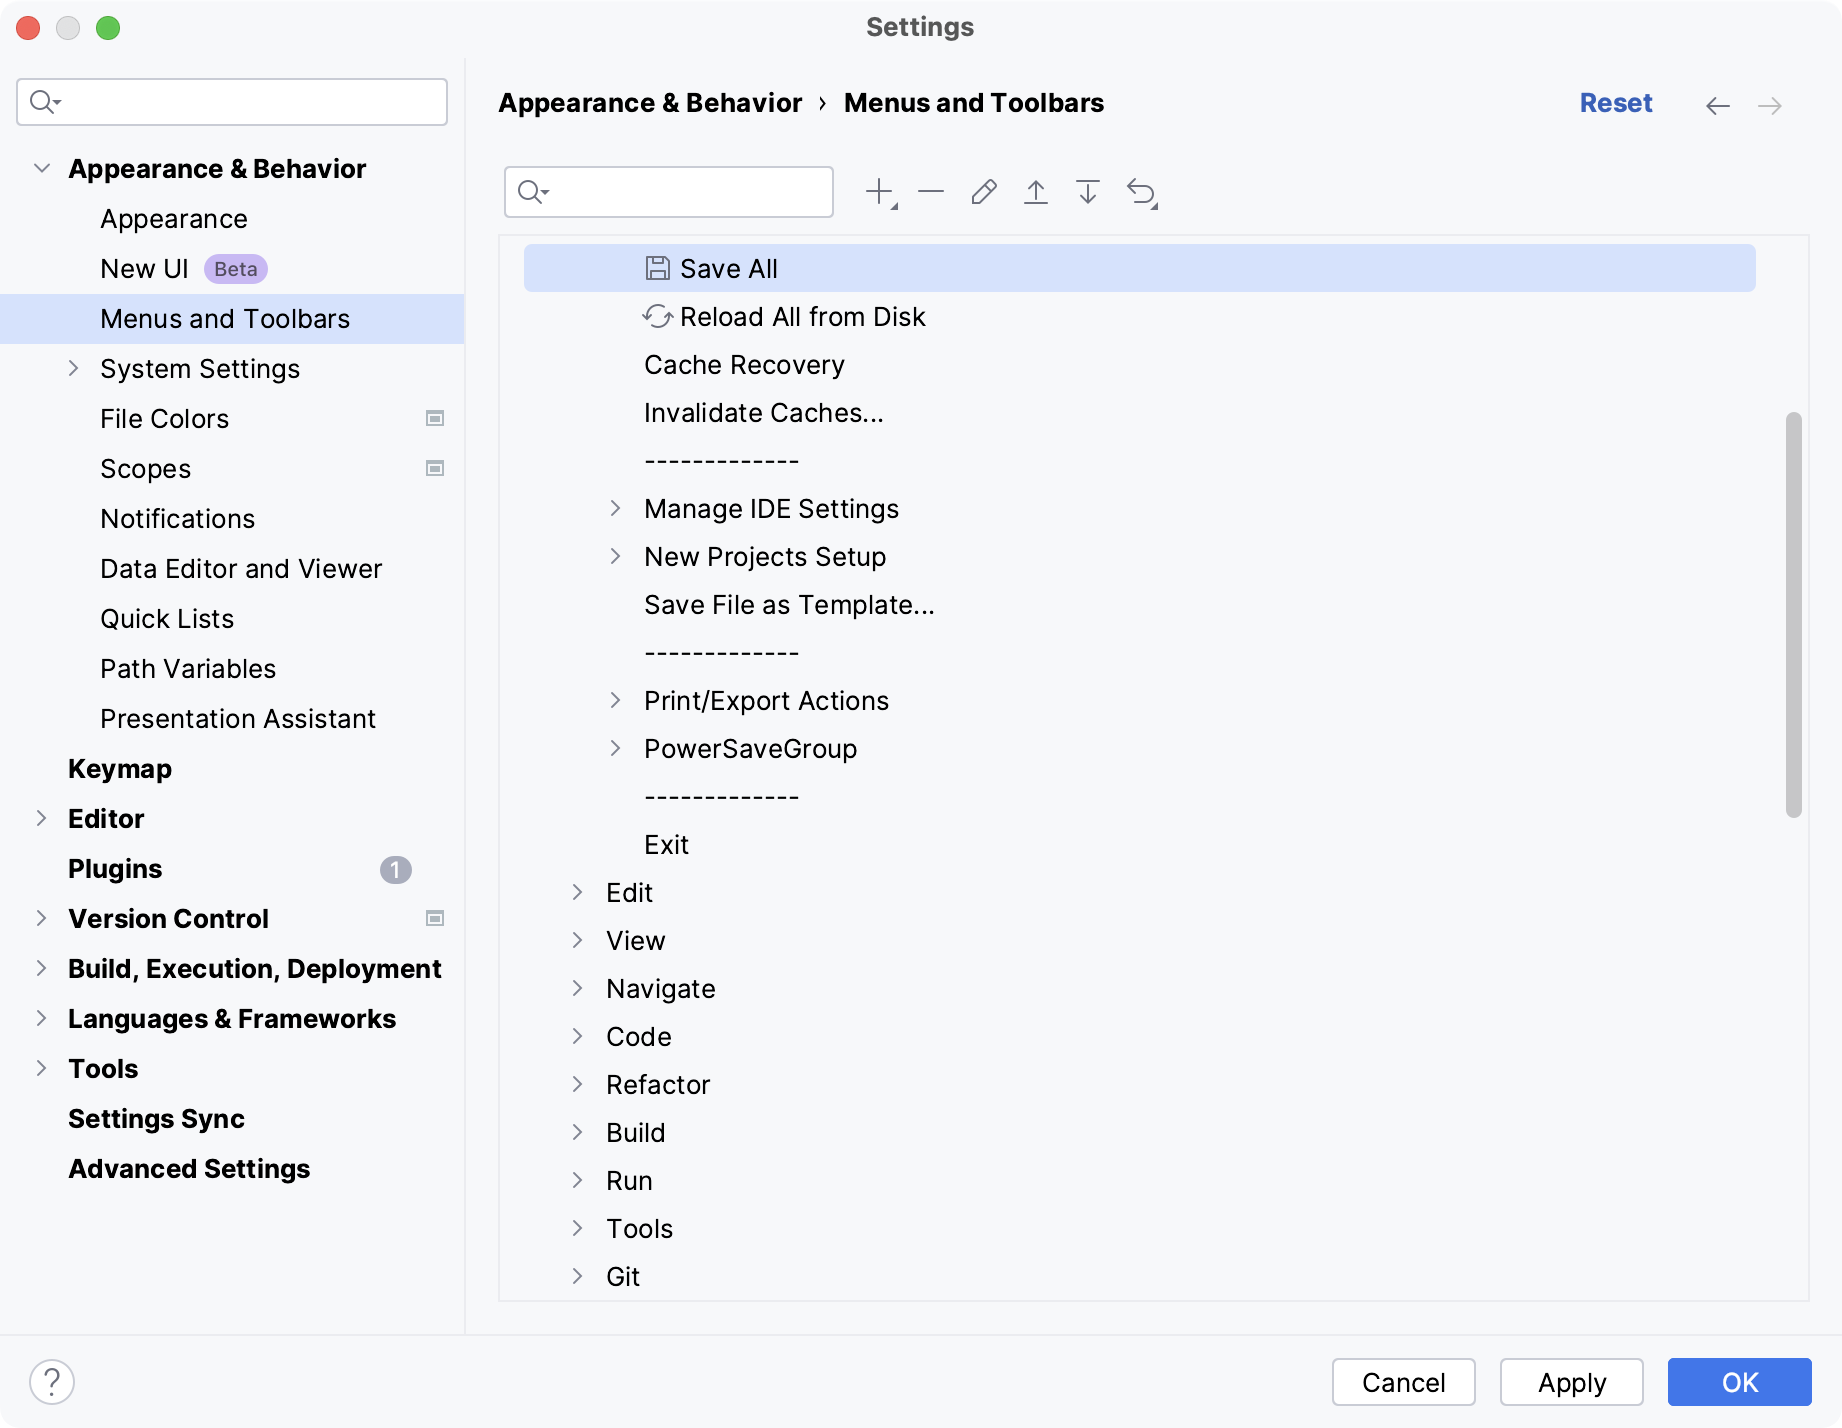Open Appearance settings page

[x=174, y=219]
